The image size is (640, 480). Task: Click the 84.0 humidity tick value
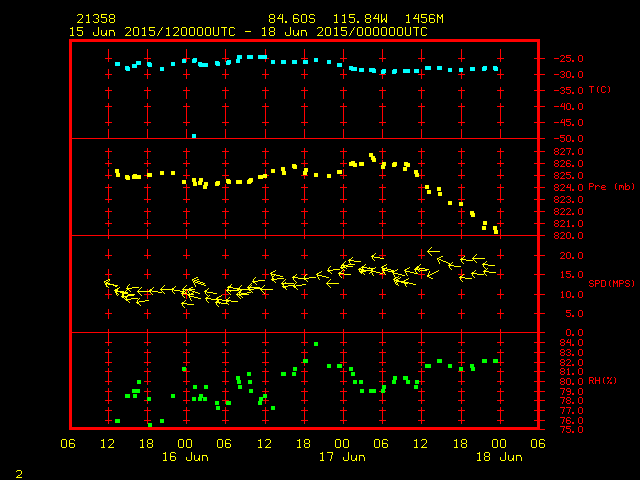571,343
